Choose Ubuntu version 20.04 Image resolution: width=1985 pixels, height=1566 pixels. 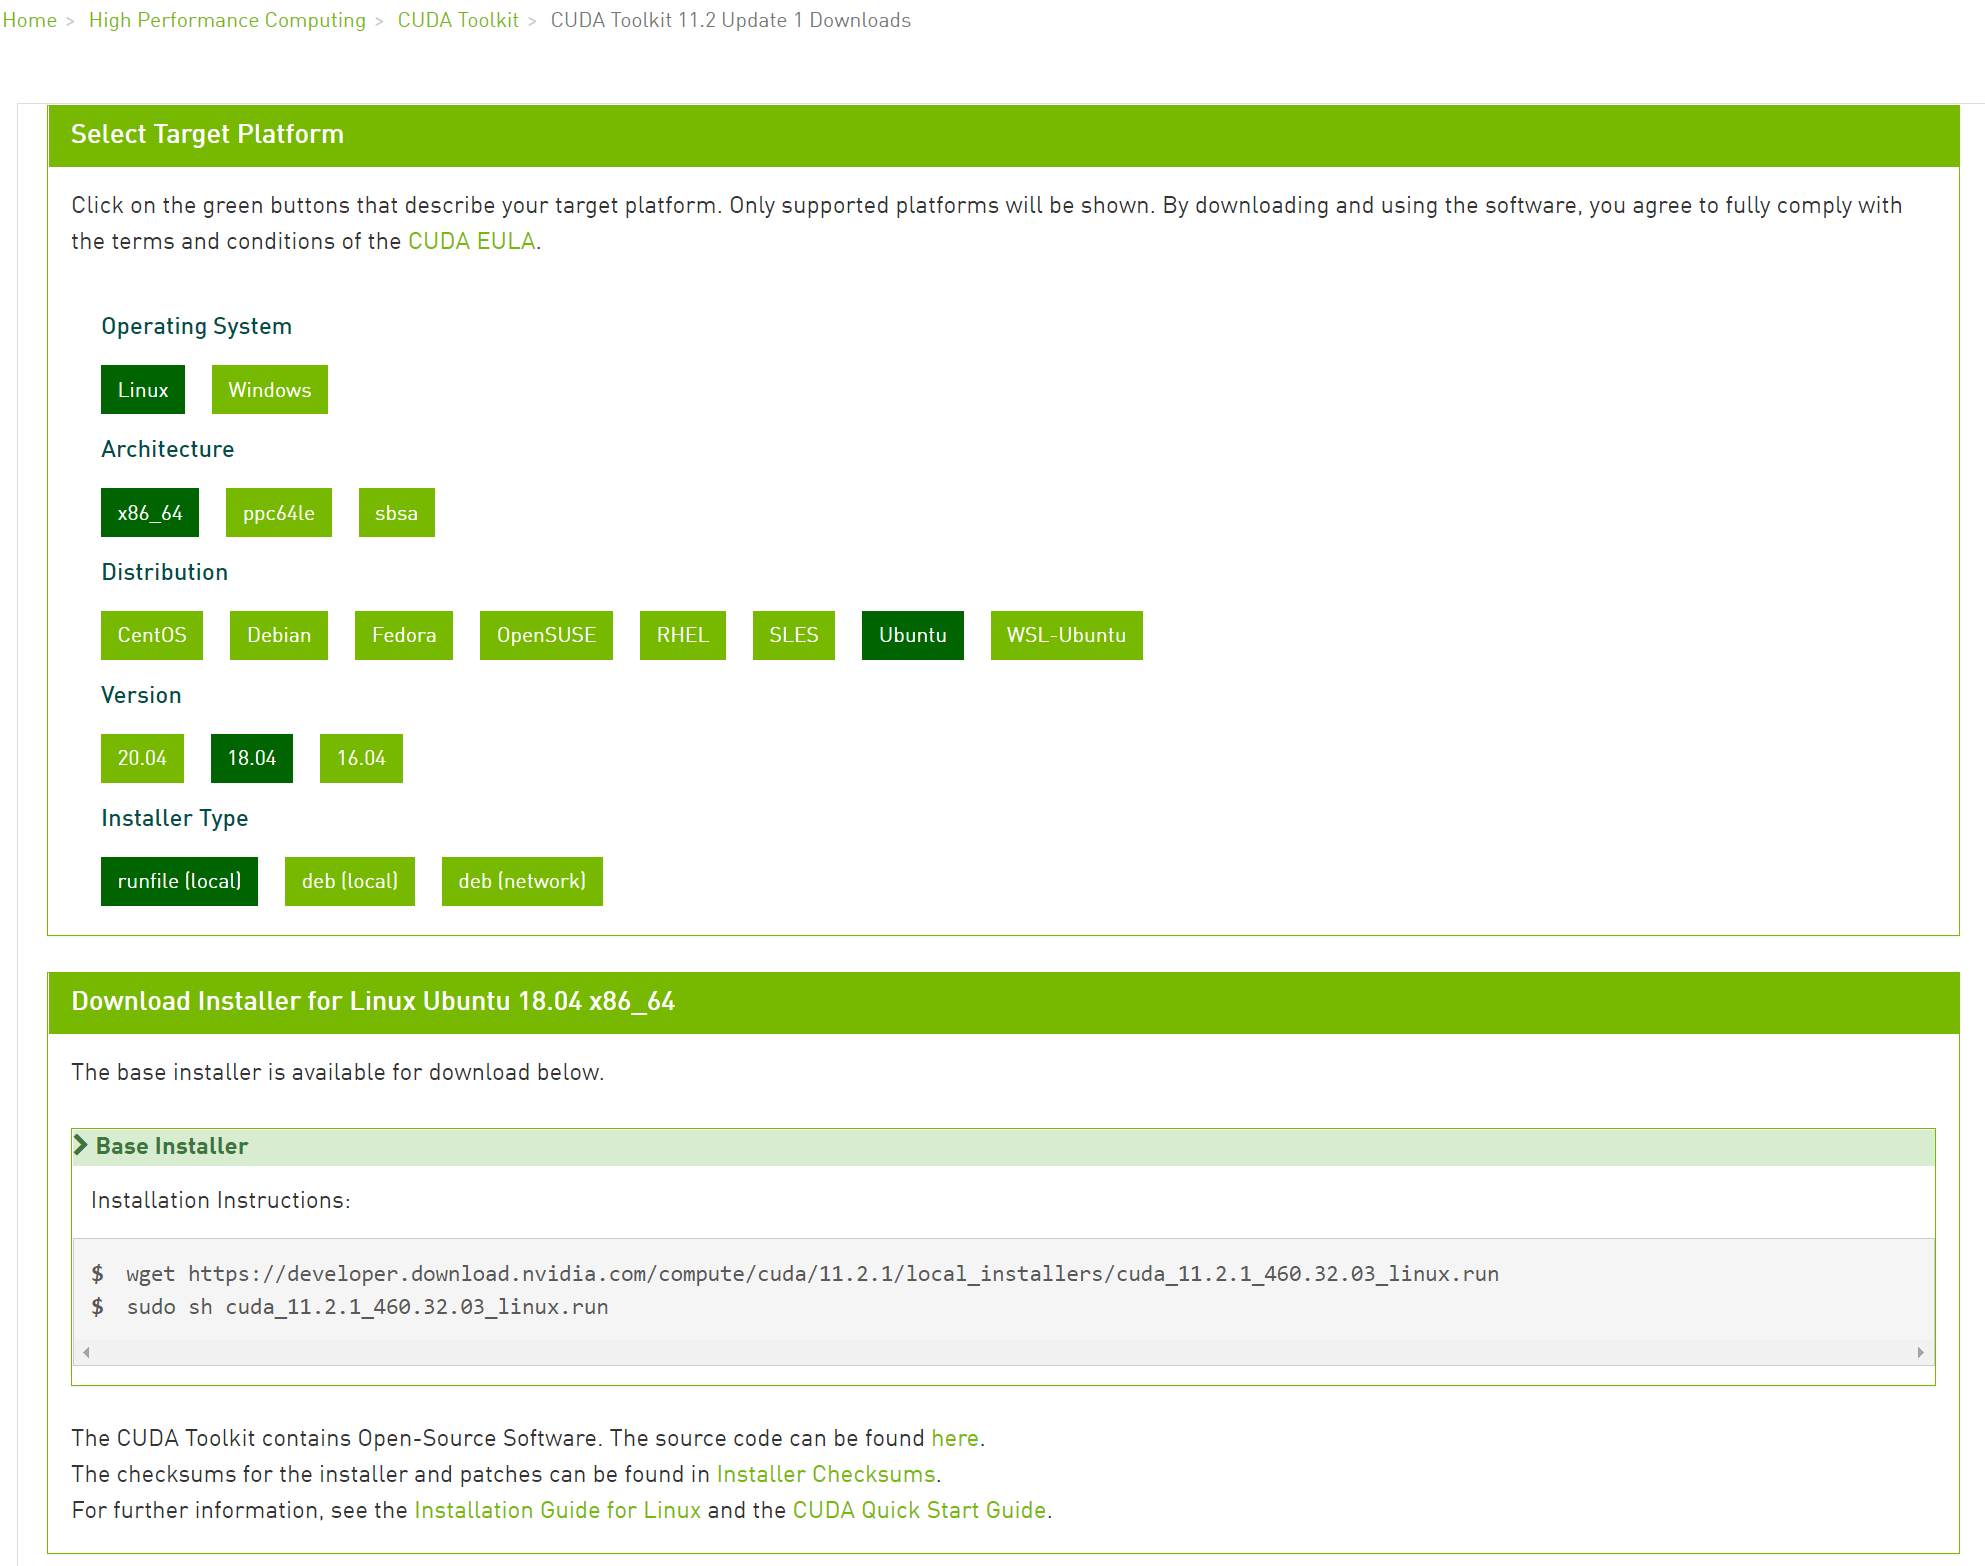pyautogui.click(x=142, y=758)
